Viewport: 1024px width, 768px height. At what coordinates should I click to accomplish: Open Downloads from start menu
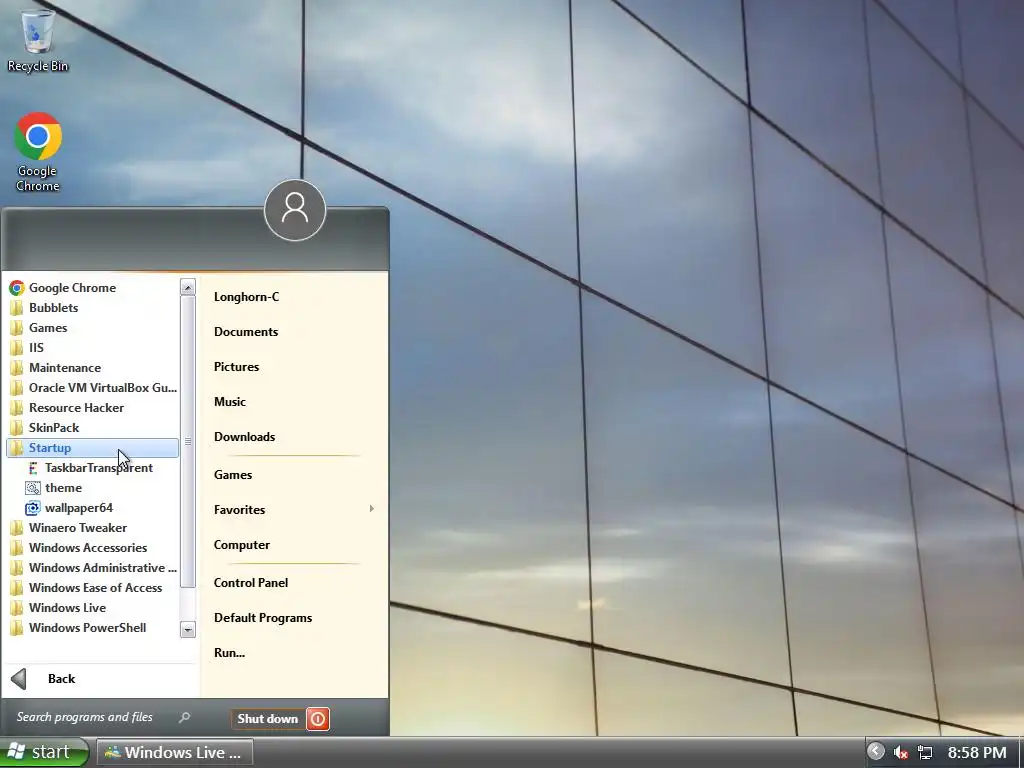pos(244,437)
